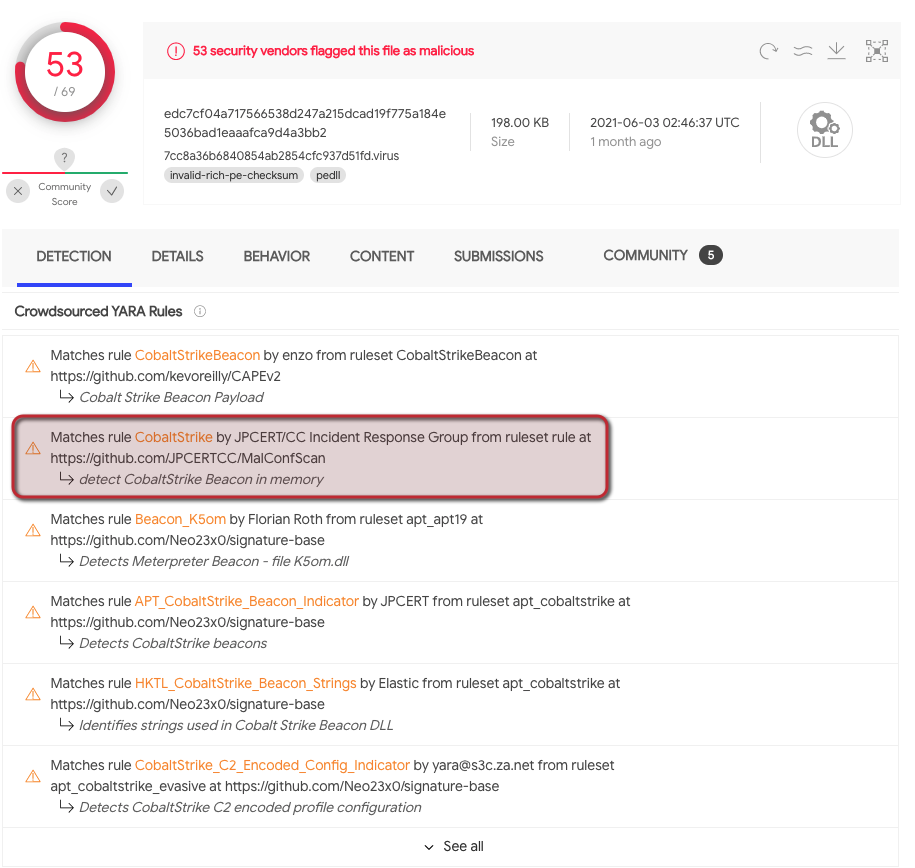This screenshot has height=868, width=915.
Task: Open the CobaltStrike rule by JPCERT/CC
Action: (x=173, y=437)
